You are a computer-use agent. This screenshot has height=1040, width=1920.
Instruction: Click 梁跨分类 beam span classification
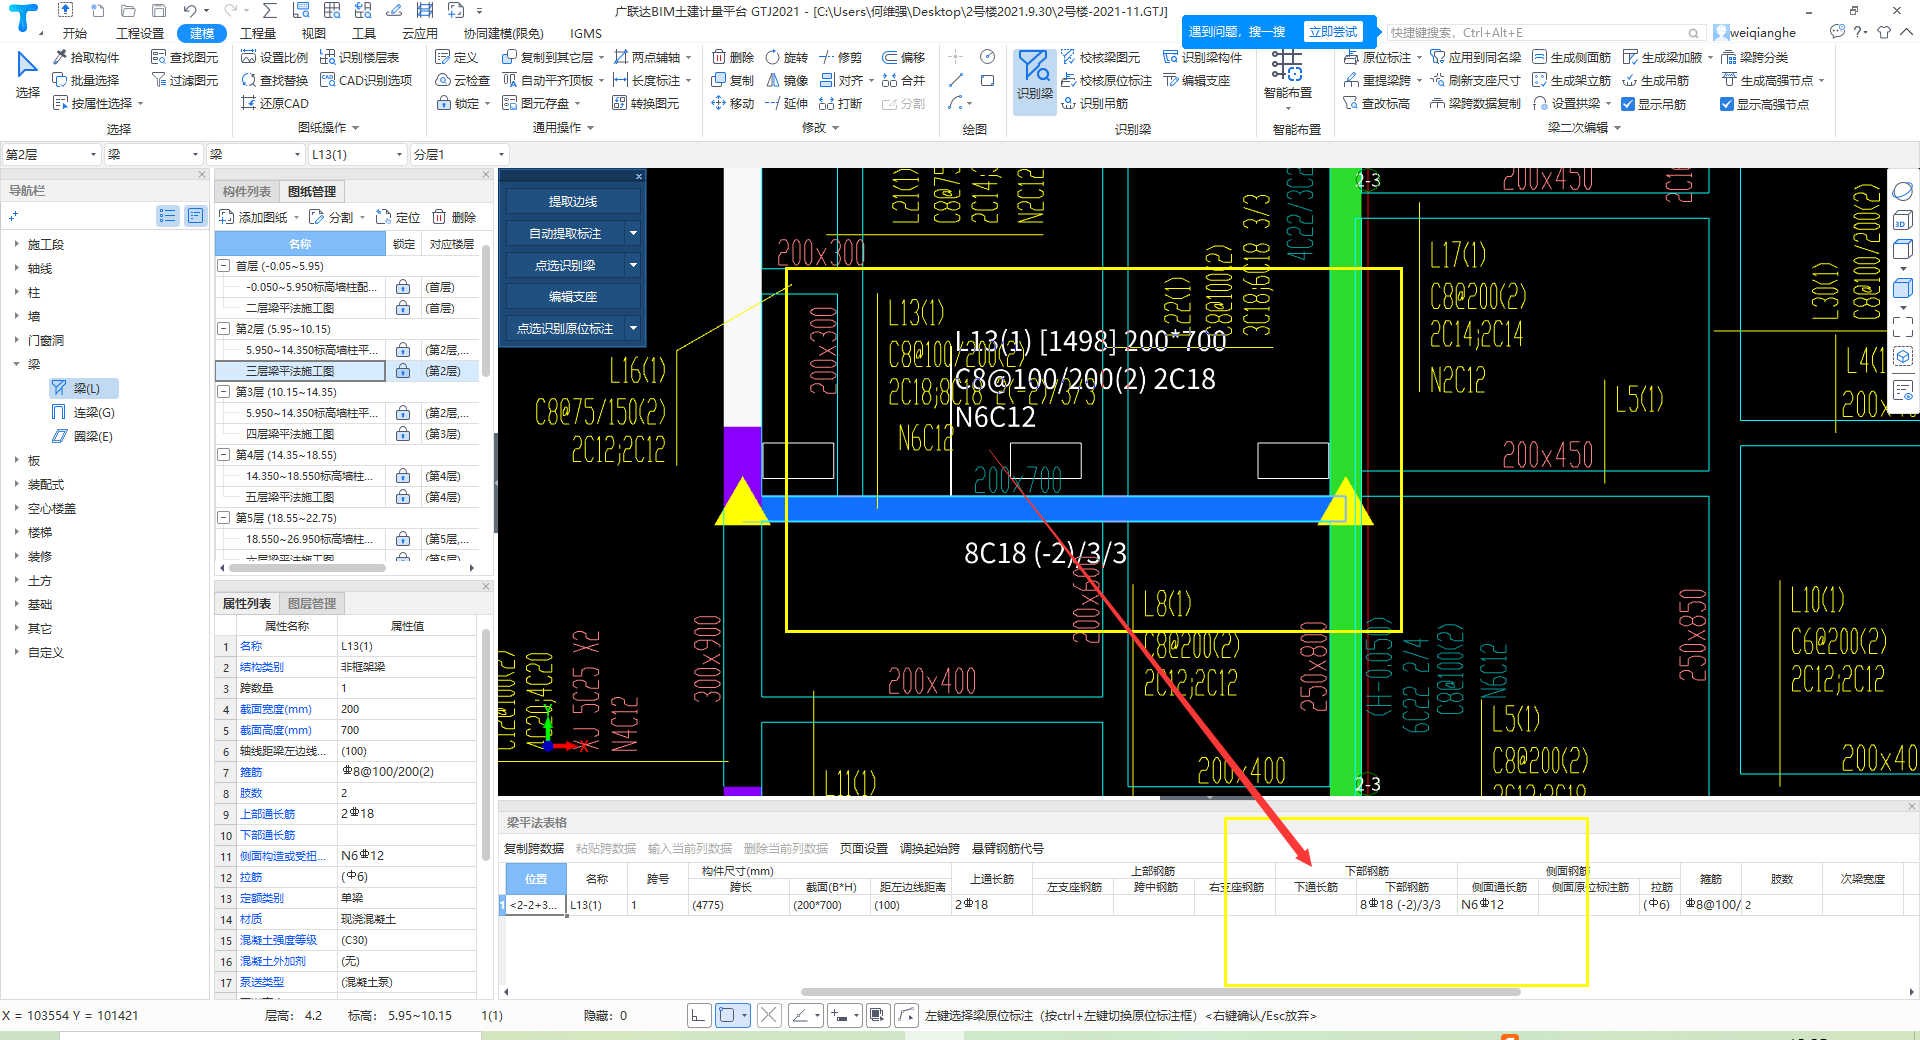click(x=1755, y=57)
